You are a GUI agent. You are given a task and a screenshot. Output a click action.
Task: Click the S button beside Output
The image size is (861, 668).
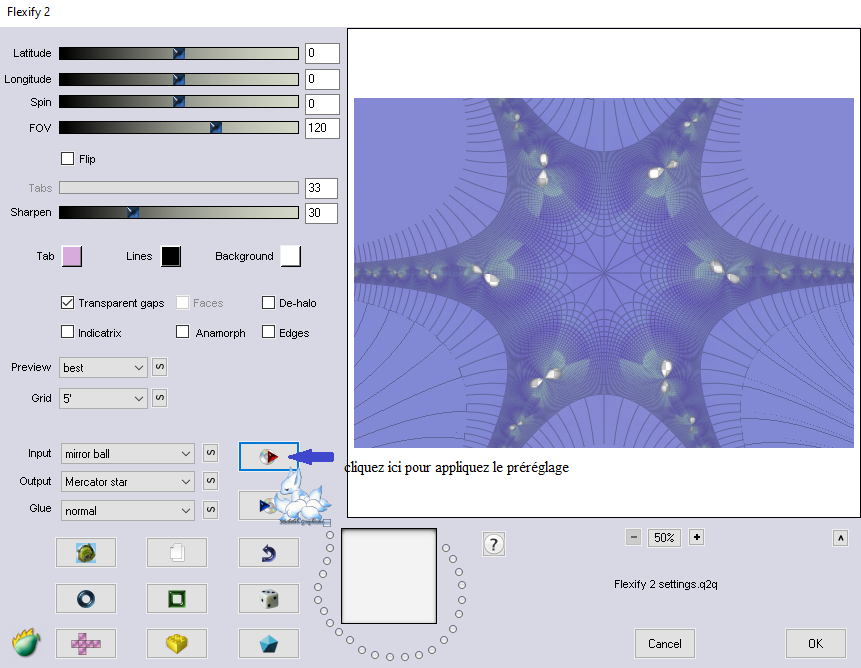[x=210, y=481]
